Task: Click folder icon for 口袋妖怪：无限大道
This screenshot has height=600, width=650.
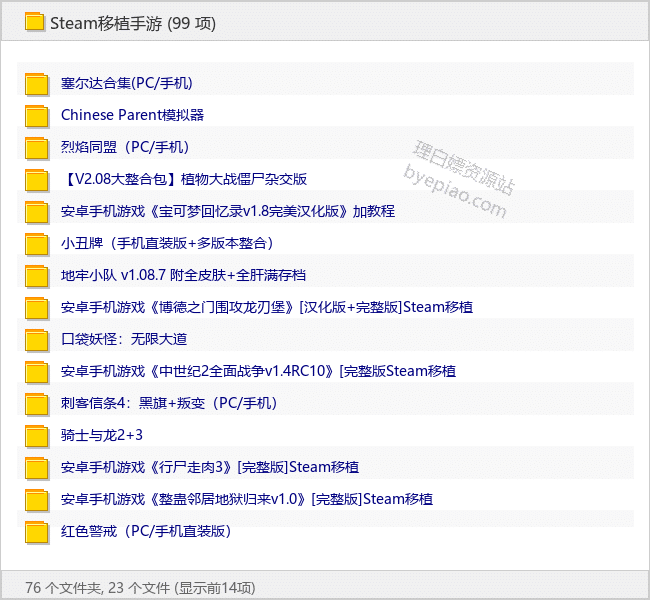Action: (x=37, y=340)
